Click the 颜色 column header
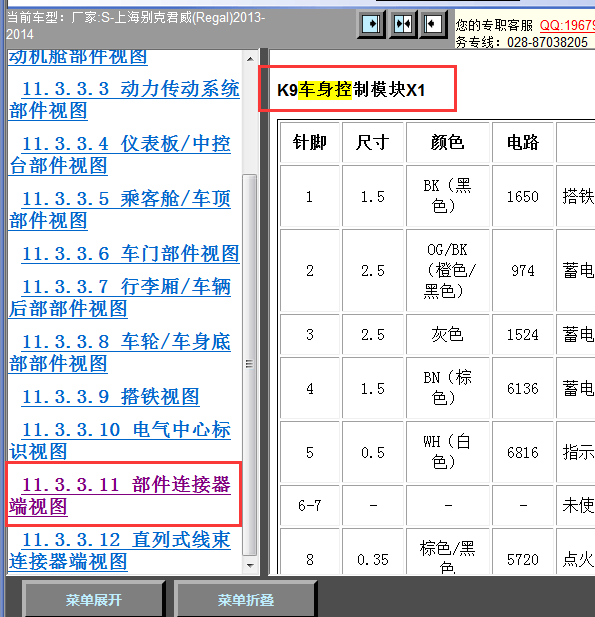This screenshot has width=595, height=617. pos(448,142)
